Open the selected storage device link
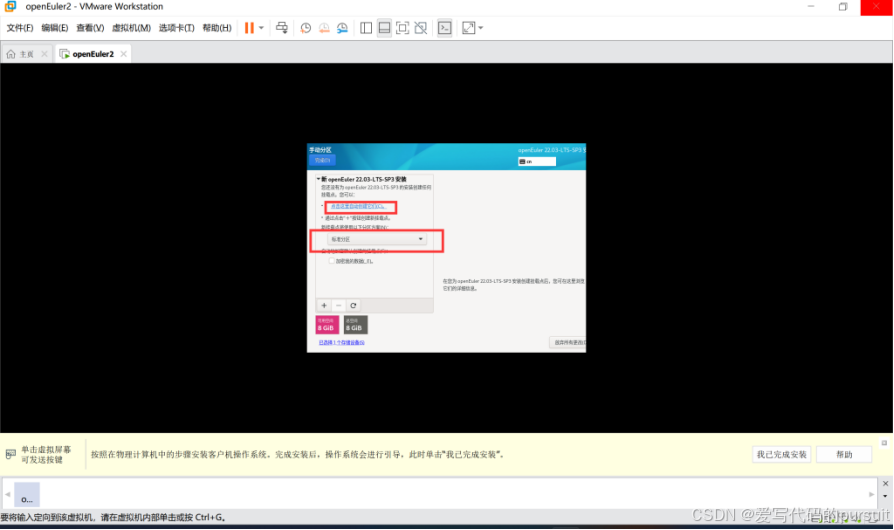894x530 pixels. 342,343
